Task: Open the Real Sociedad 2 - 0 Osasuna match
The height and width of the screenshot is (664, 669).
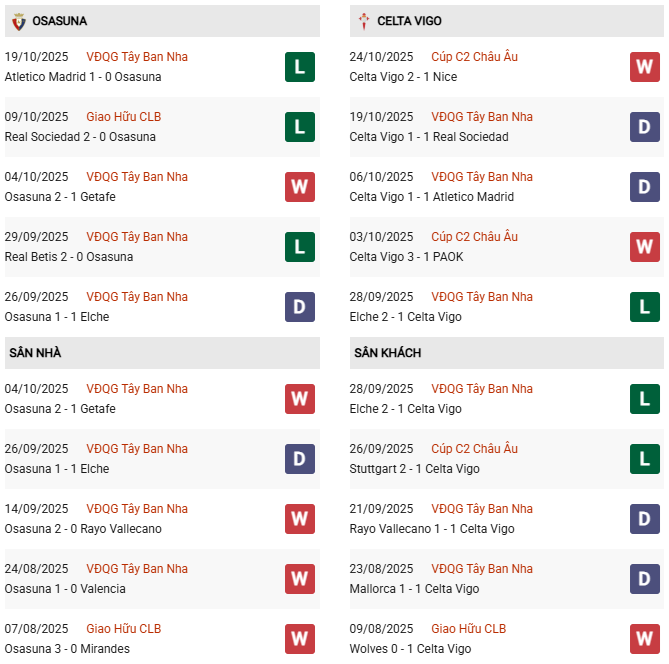Action: pos(80,137)
